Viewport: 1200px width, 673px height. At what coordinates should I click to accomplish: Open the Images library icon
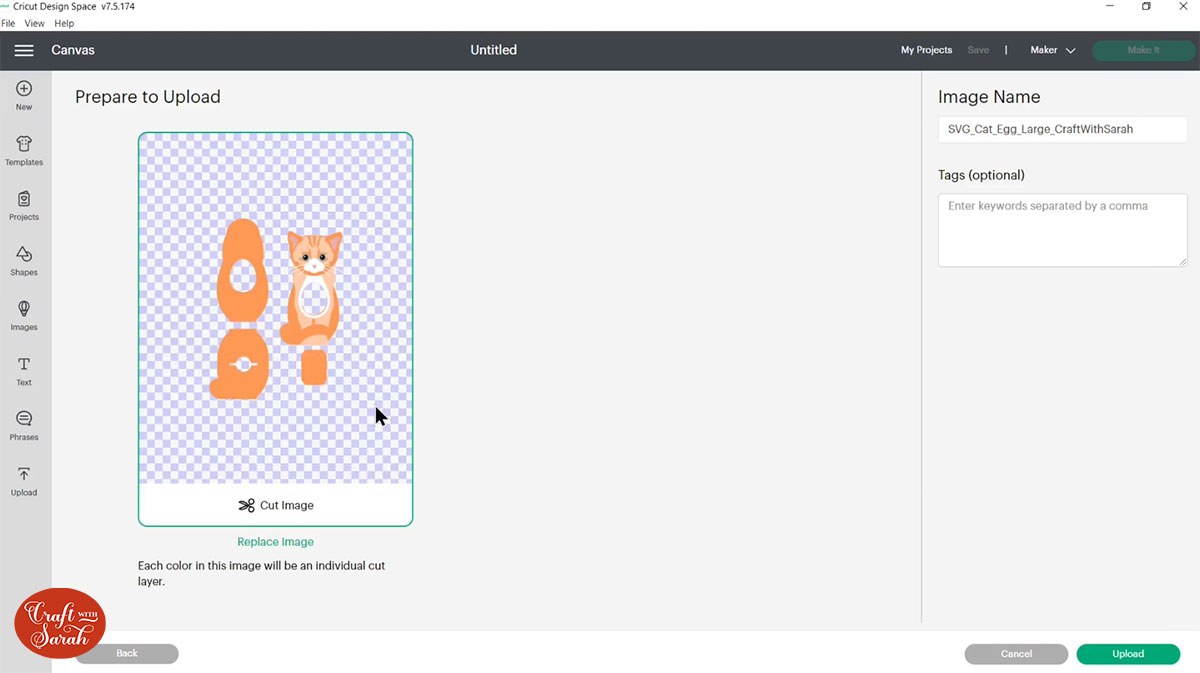(23, 313)
